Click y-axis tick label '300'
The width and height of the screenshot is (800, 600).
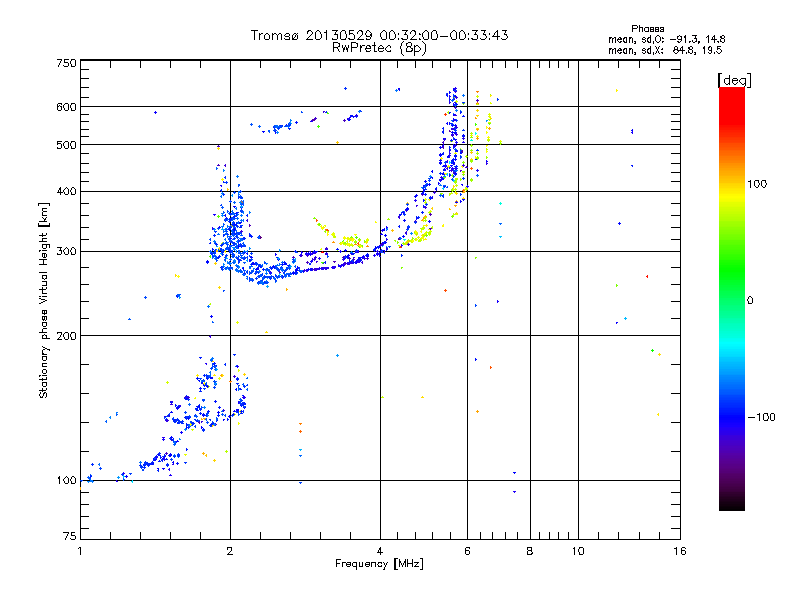[x=66, y=252]
